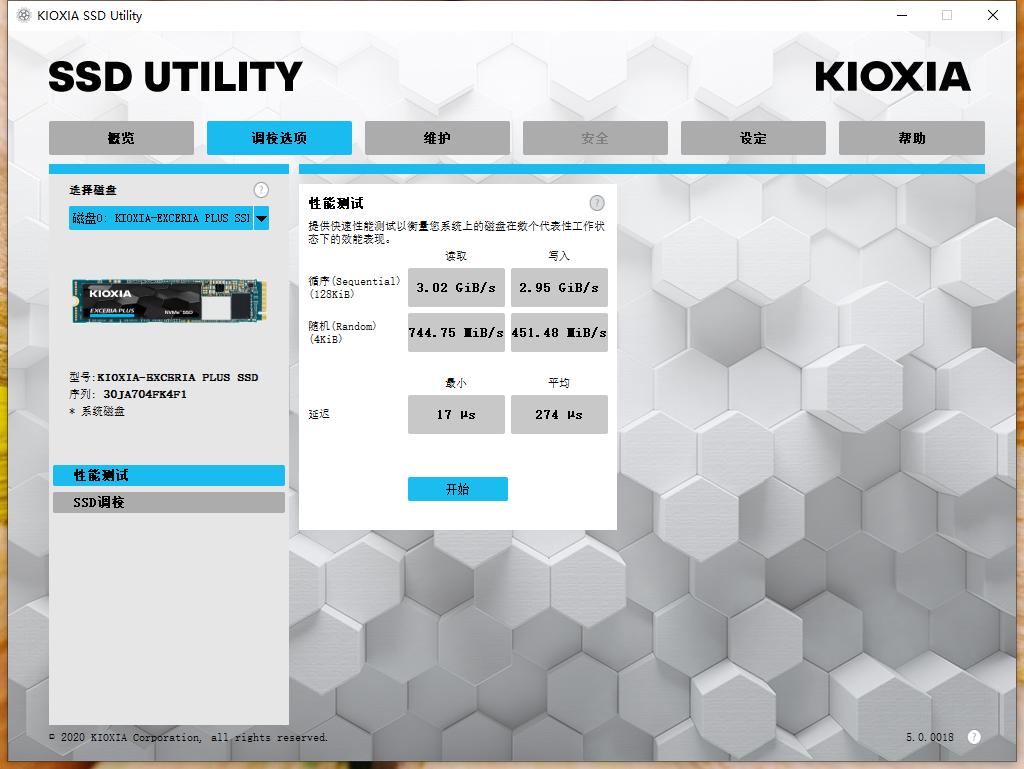Image resolution: width=1024 pixels, height=769 pixels.
Task: Minimize the KIOXIA SSD Utility window
Action: click(x=902, y=15)
